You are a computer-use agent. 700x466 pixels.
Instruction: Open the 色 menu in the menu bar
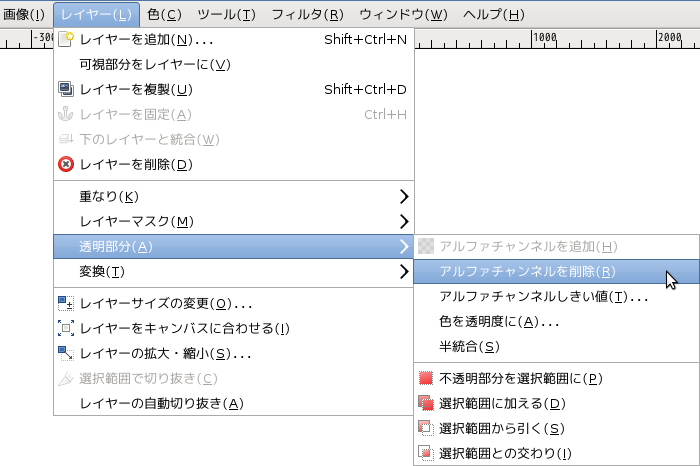164,14
